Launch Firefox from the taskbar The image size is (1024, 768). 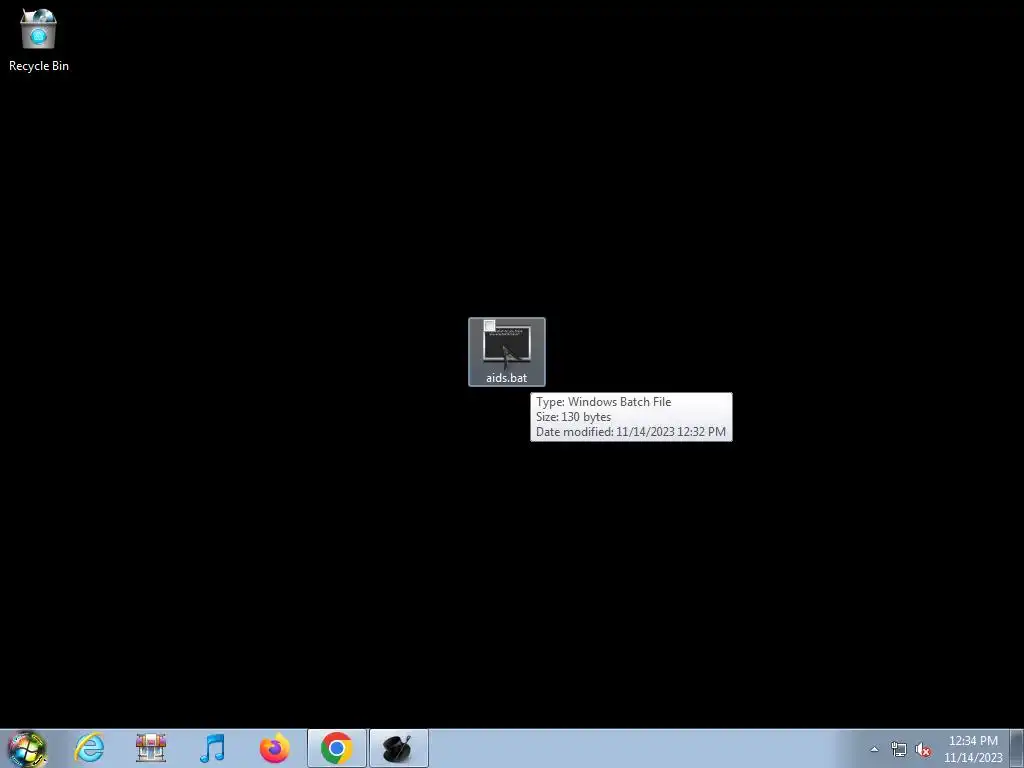[x=274, y=748]
